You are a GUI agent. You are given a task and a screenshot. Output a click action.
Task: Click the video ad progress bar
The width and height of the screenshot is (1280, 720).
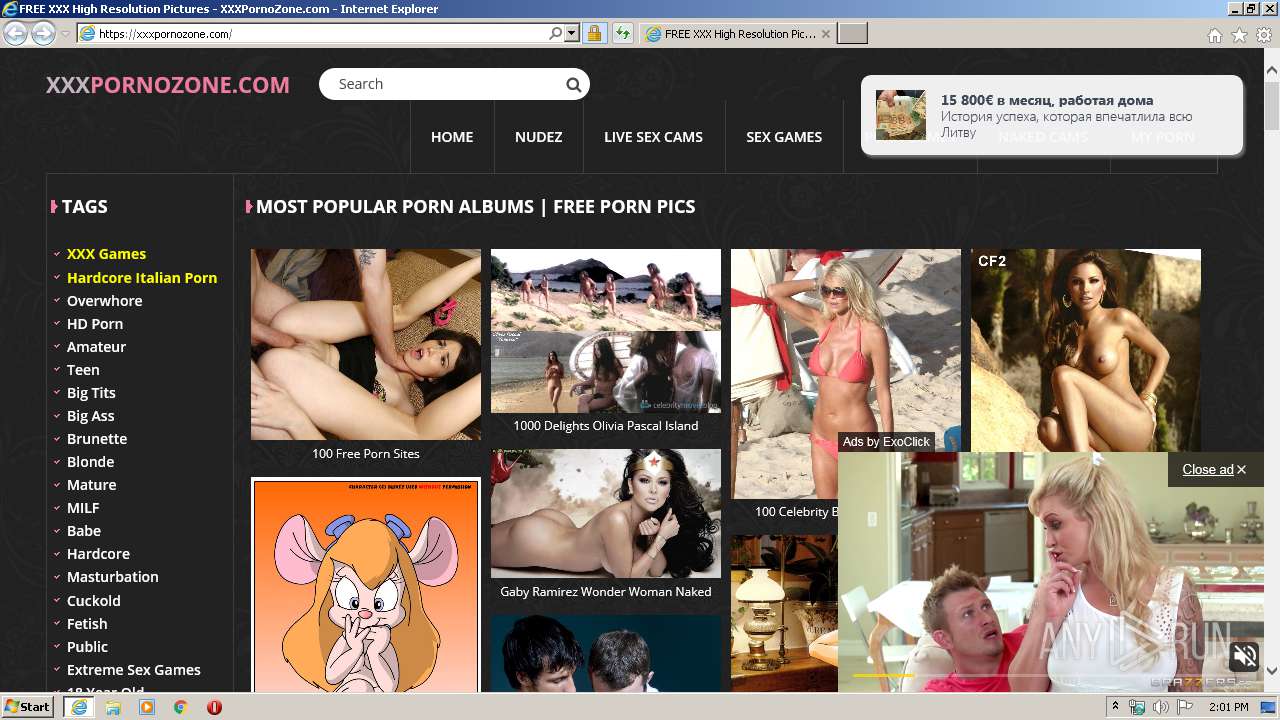(1051, 676)
